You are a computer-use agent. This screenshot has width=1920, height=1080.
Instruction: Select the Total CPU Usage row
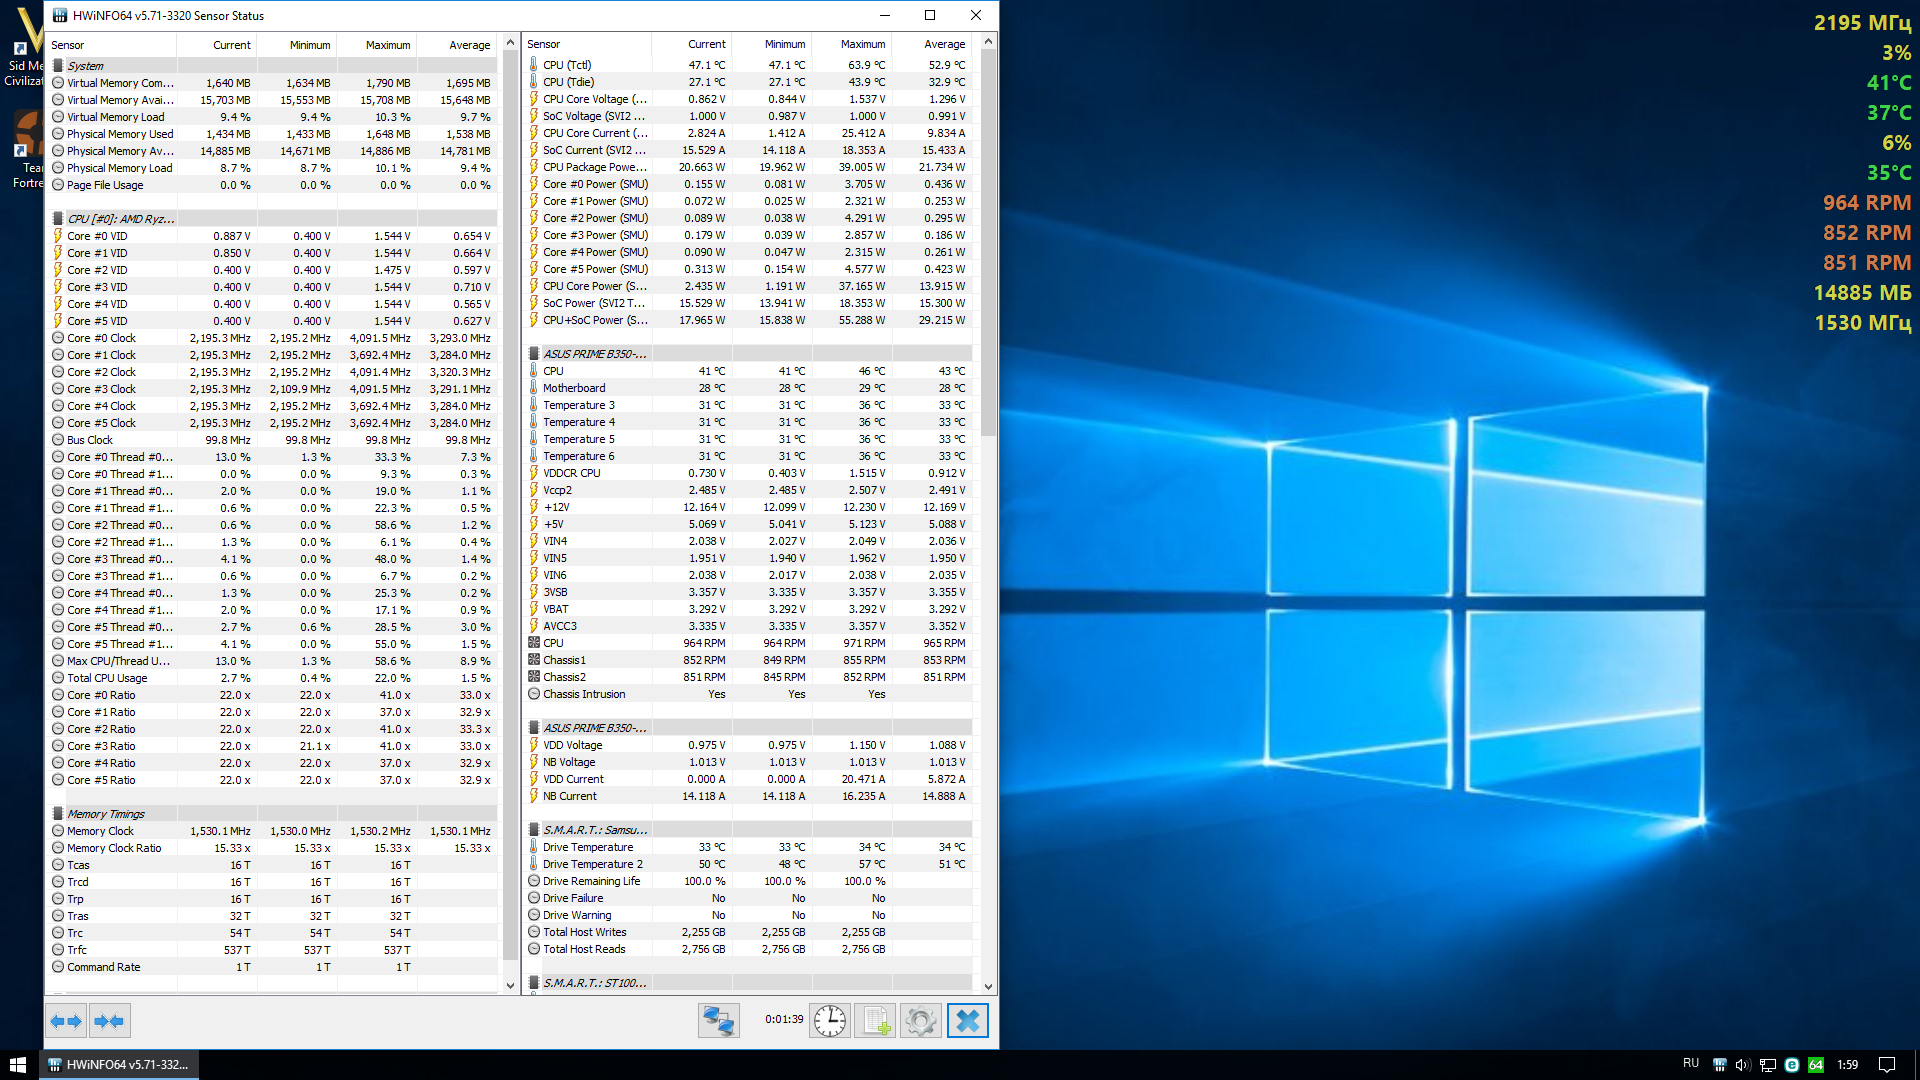pyautogui.click(x=107, y=678)
